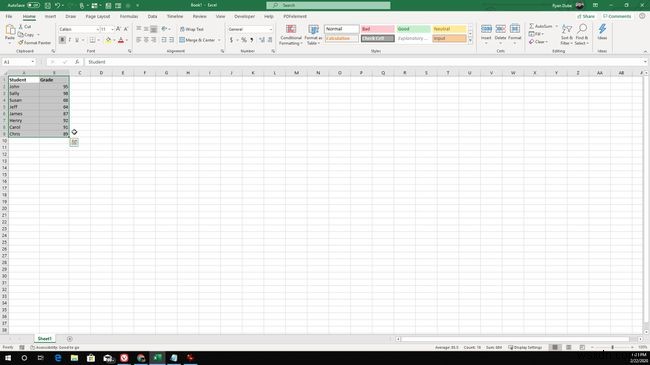Click the Borders icon

(x=92, y=40)
